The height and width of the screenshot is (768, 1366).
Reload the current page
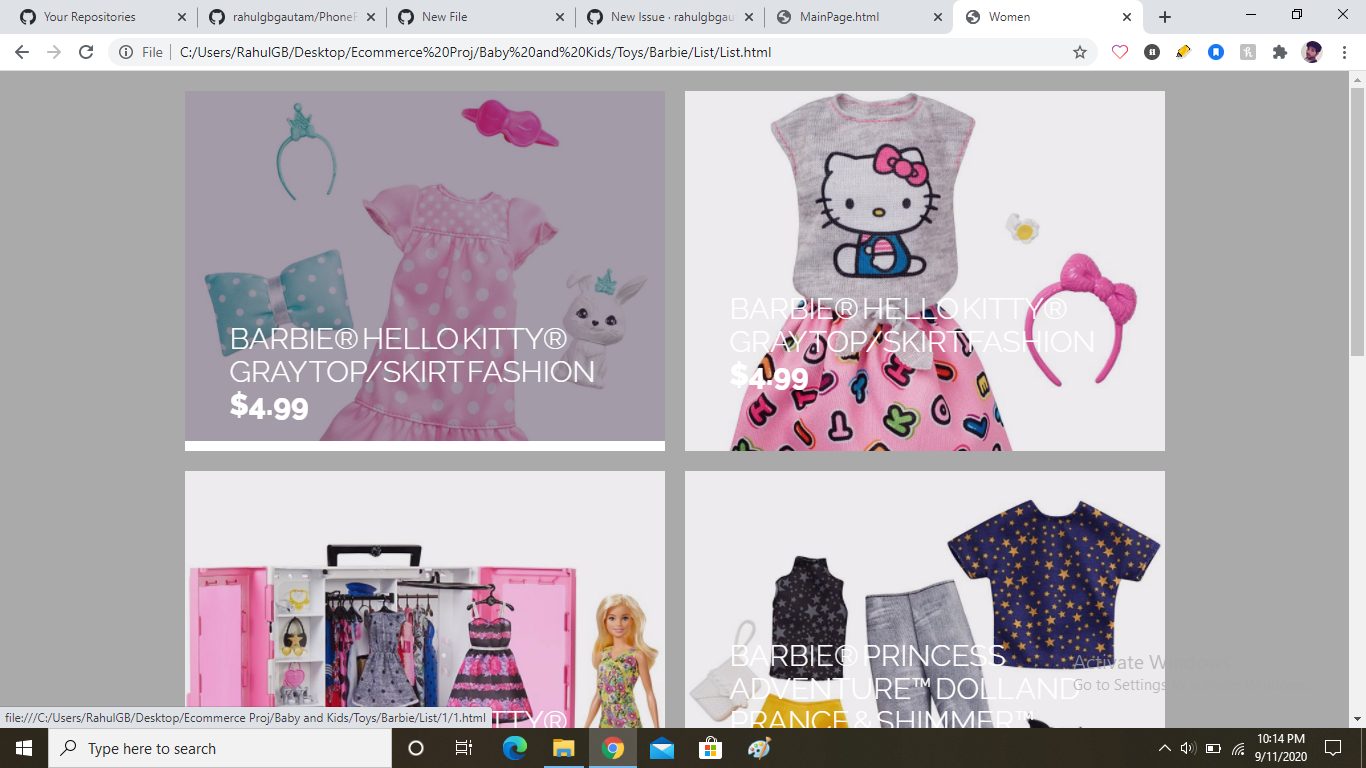pos(86,52)
